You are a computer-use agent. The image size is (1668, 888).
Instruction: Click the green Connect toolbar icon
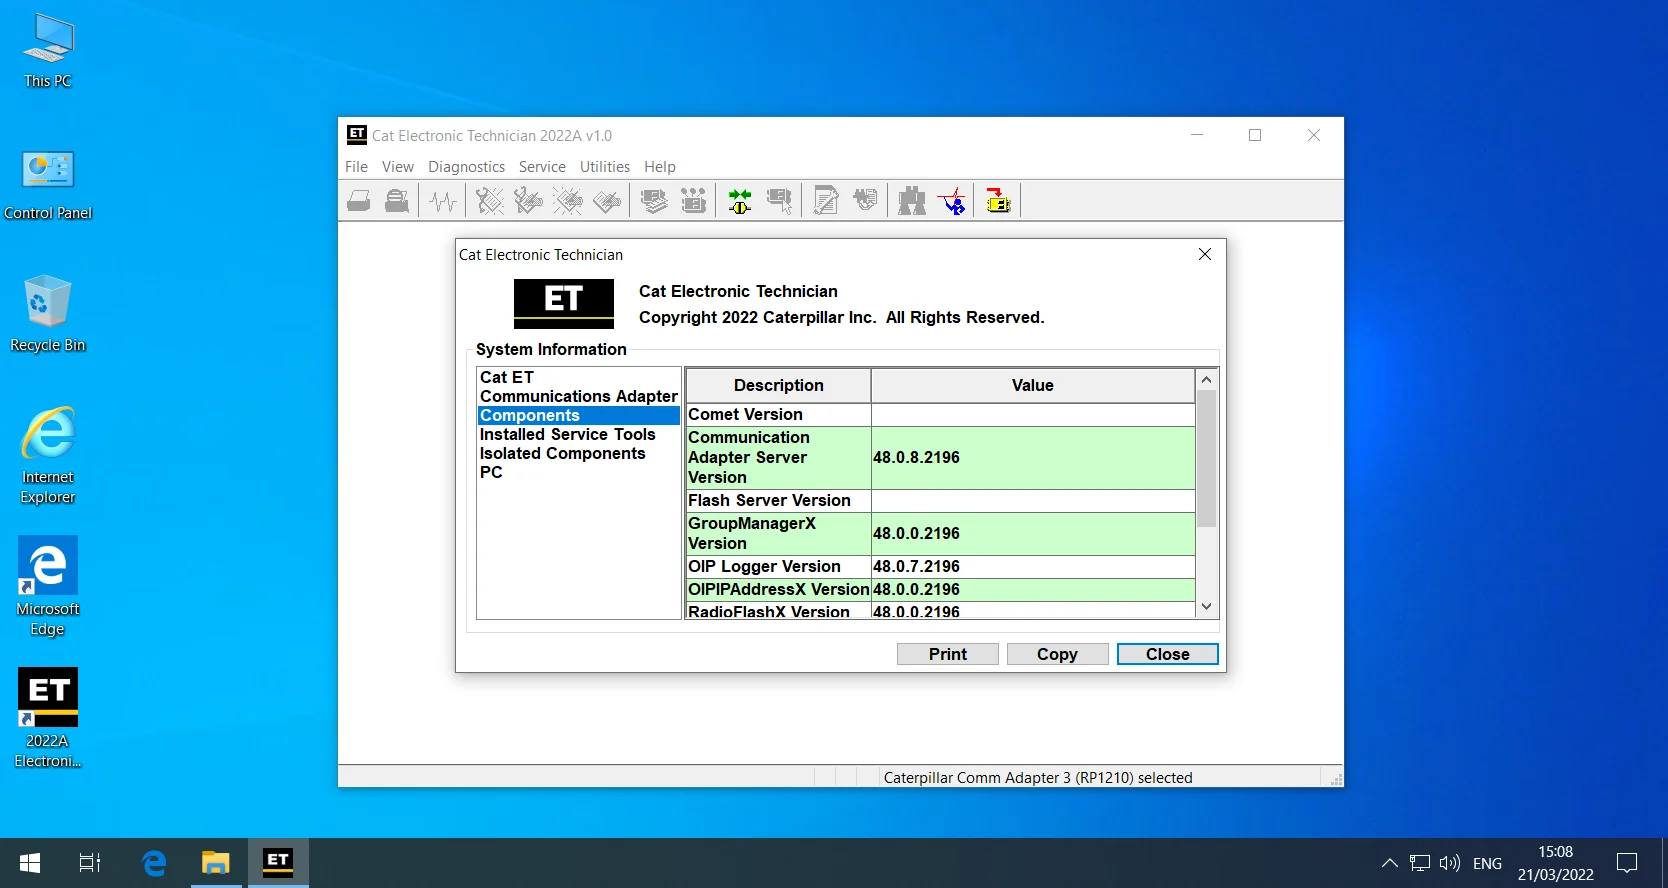tap(740, 201)
